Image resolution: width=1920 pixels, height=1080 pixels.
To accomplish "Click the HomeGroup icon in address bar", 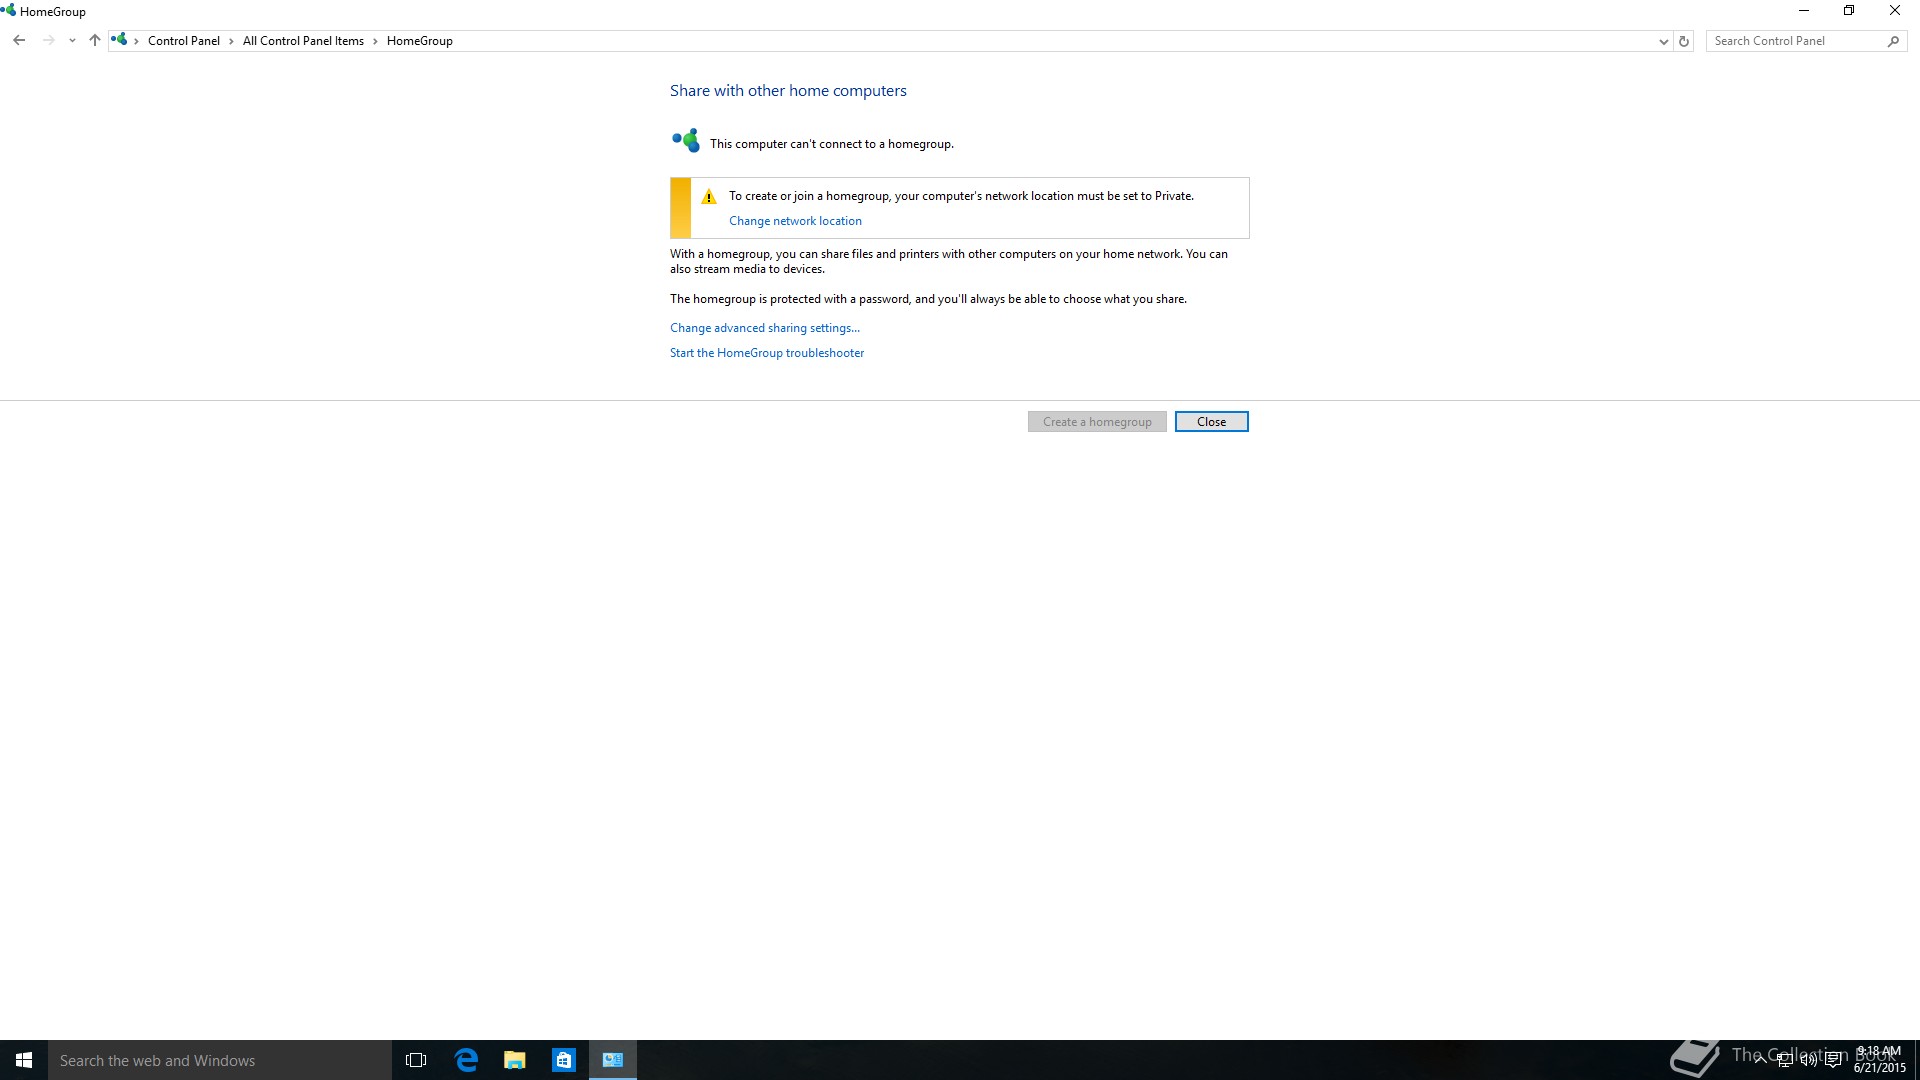I will (x=119, y=40).
